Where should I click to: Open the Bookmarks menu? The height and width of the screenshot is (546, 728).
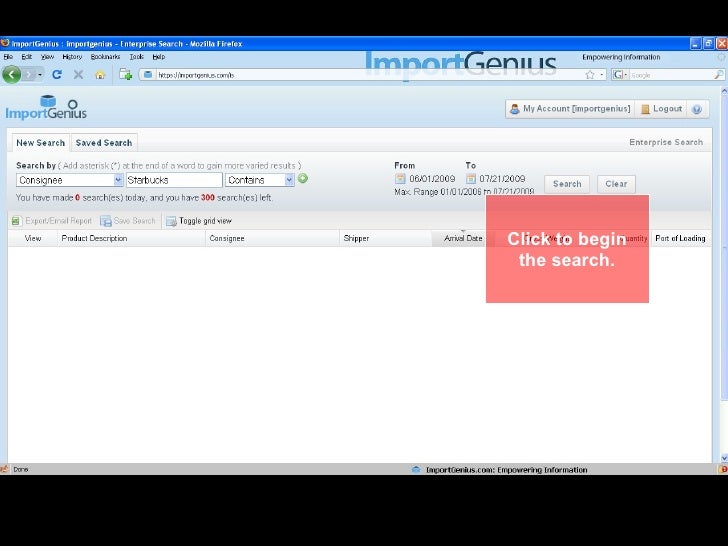[105, 57]
